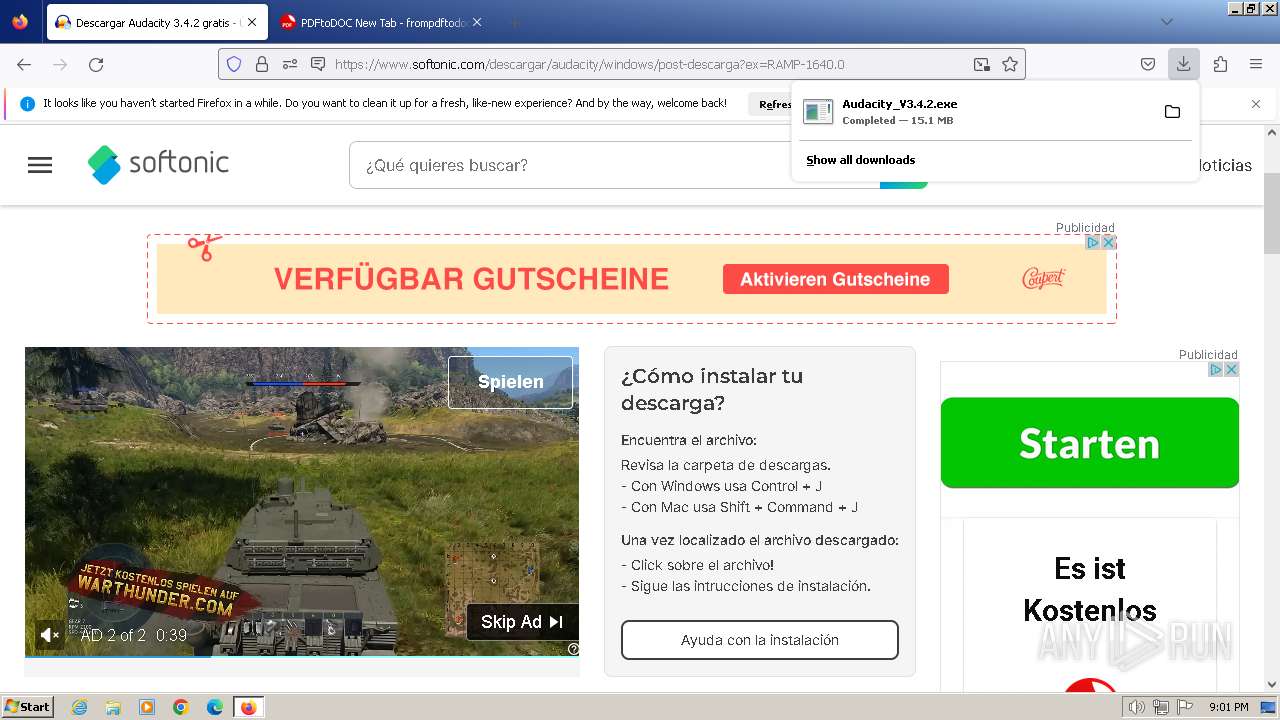Launch Edge from taskbar

point(215,707)
